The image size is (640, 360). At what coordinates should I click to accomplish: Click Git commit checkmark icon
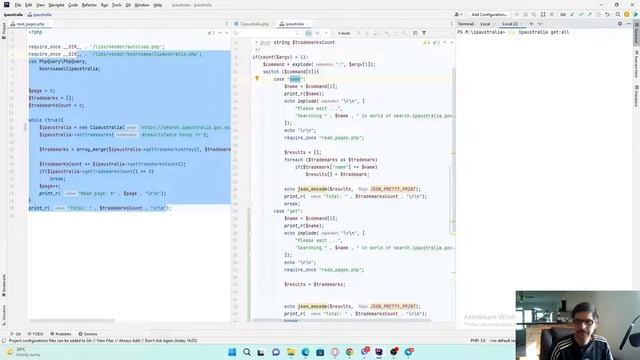pyautogui.click(x=581, y=15)
